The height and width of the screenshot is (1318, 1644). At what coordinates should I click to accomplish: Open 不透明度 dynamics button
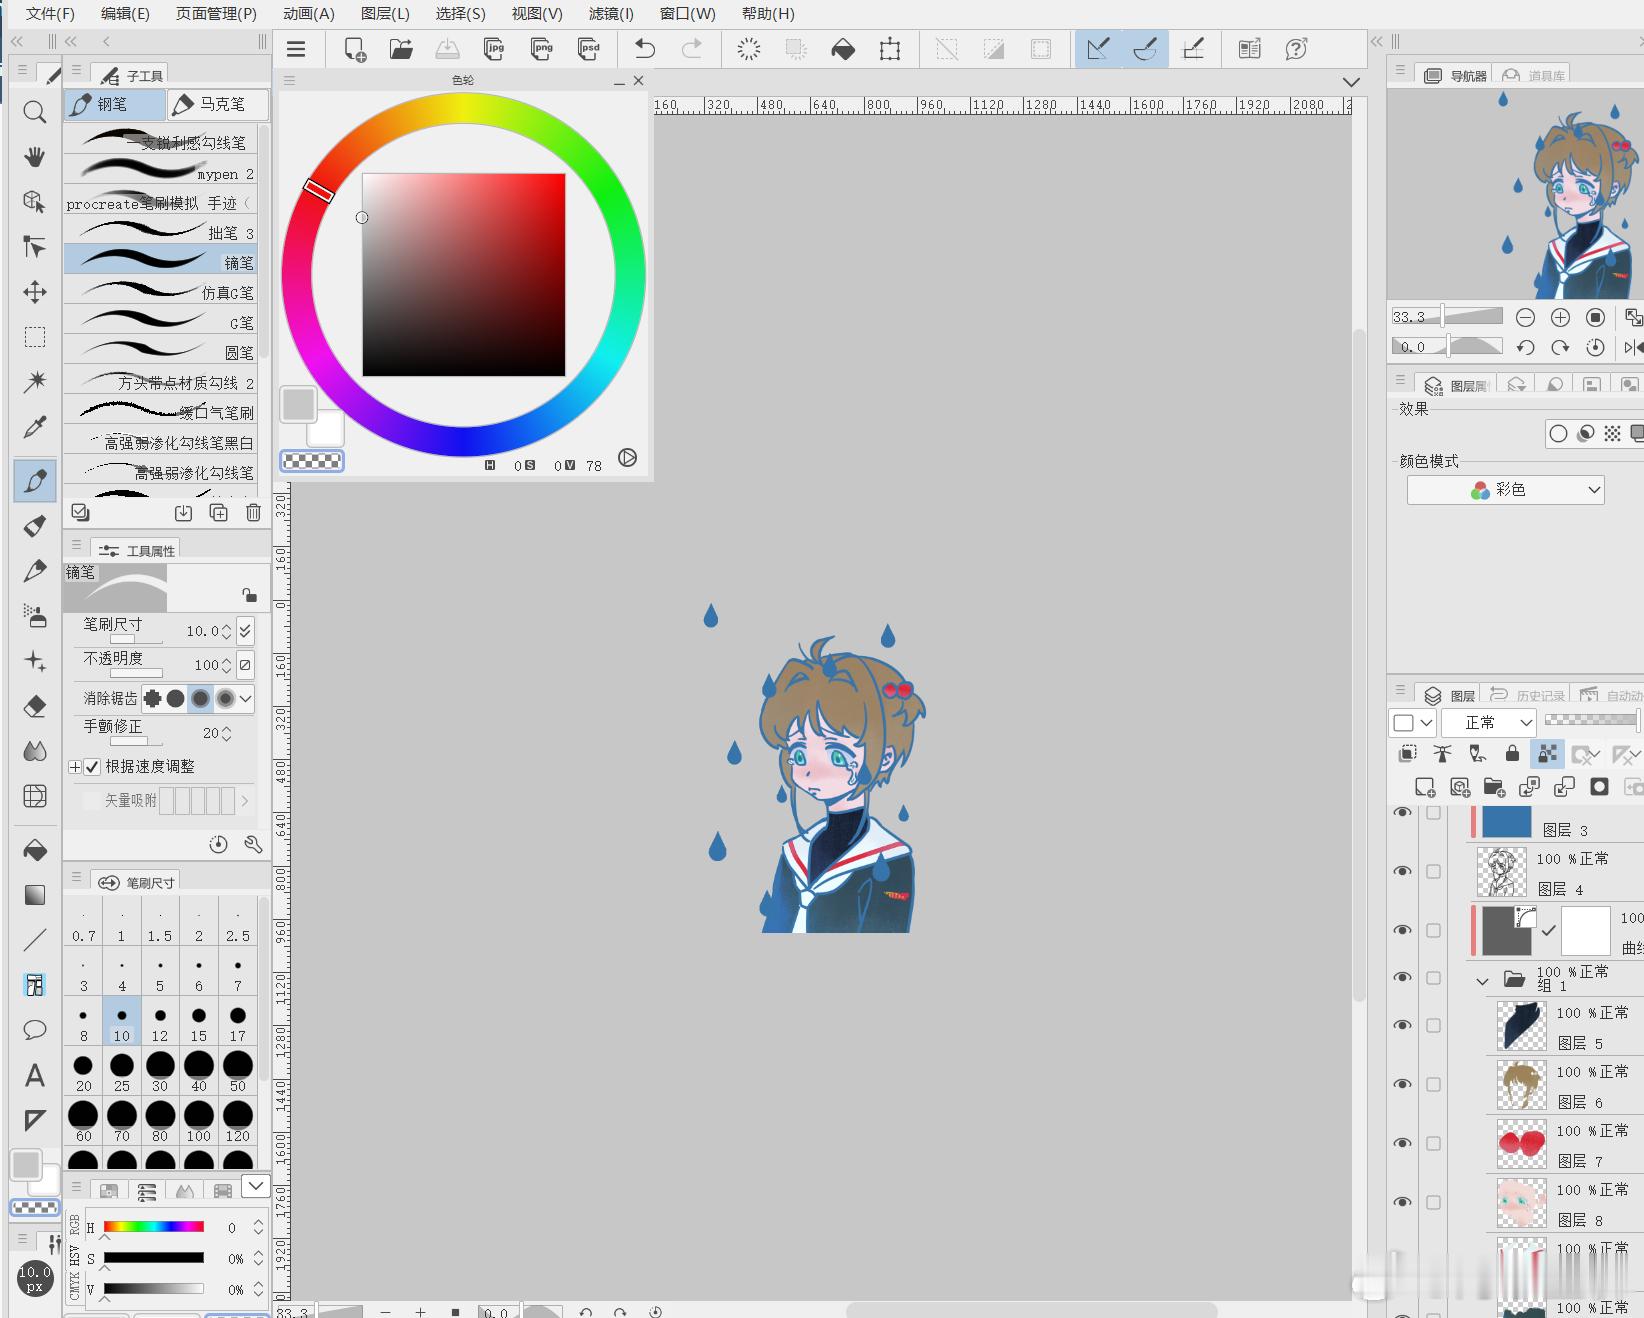[x=246, y=665]
